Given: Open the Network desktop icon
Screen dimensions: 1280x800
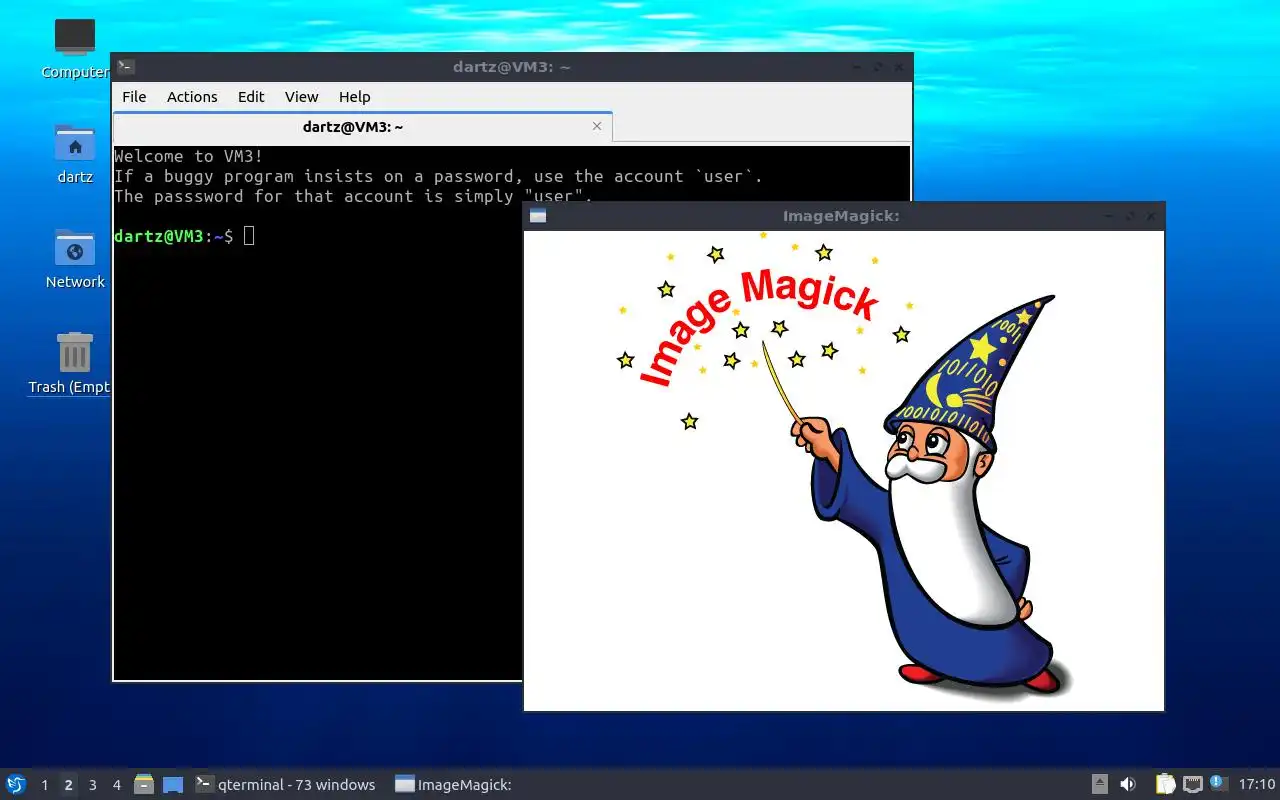Looking at the screenshot, I should (75, 258).
